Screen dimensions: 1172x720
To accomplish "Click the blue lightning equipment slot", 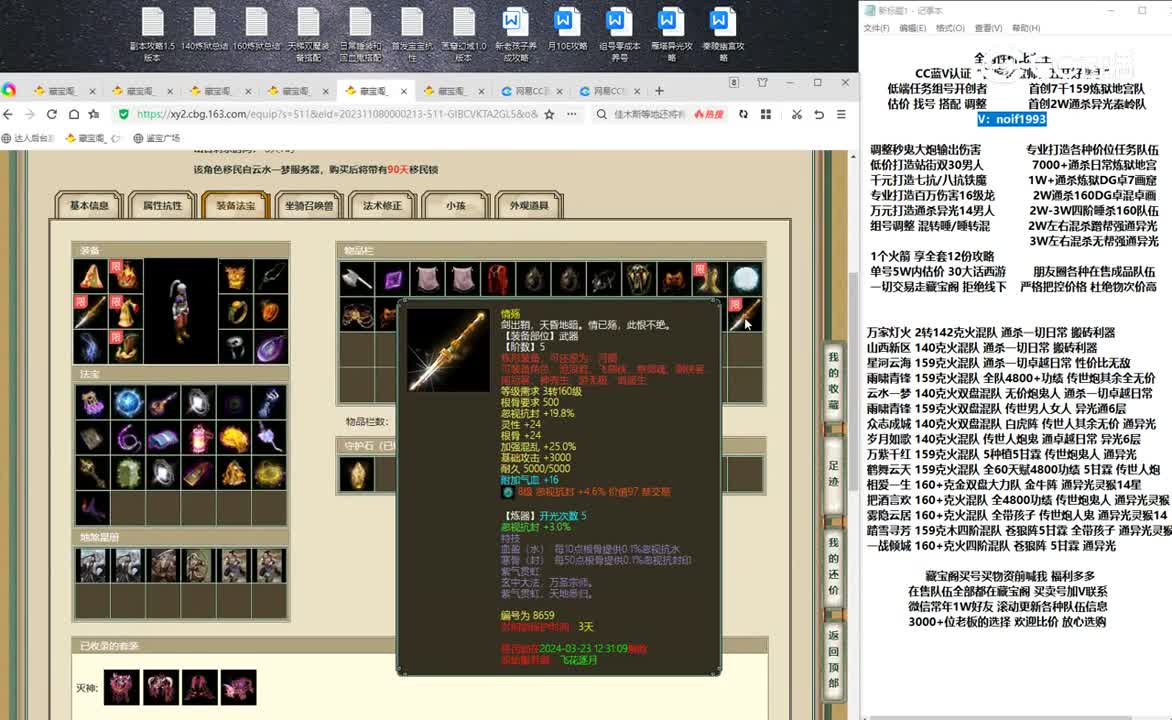I will click(91, 346).
